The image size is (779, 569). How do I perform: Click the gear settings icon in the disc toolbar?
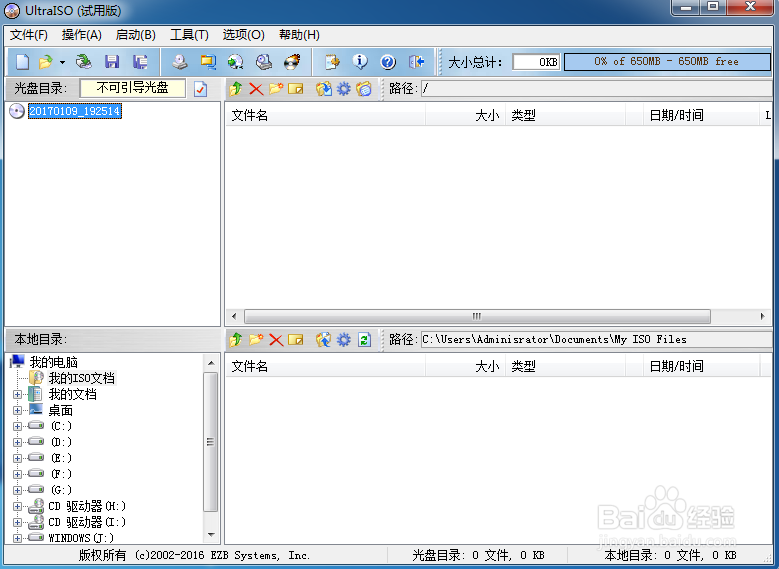(x=344, y=89)
